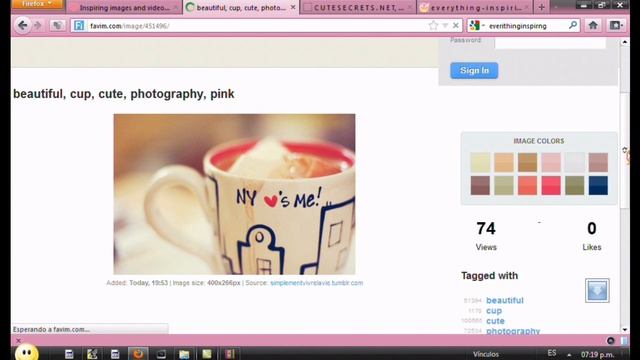Viewport: 640px width, 360px height.
Task: Click the '74 Views' counter
Action: coord(486,236)
